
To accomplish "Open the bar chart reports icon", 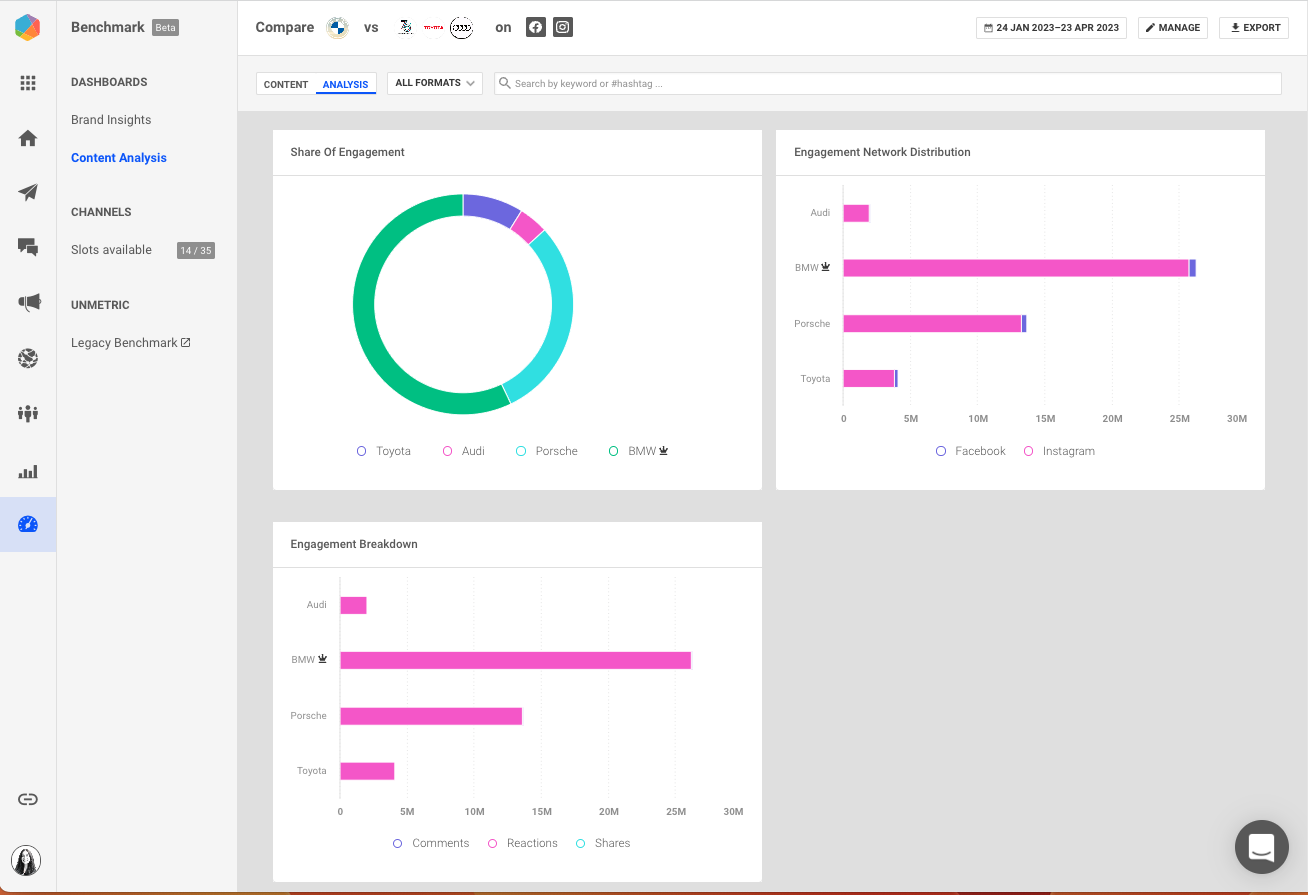I will (28, 471).
